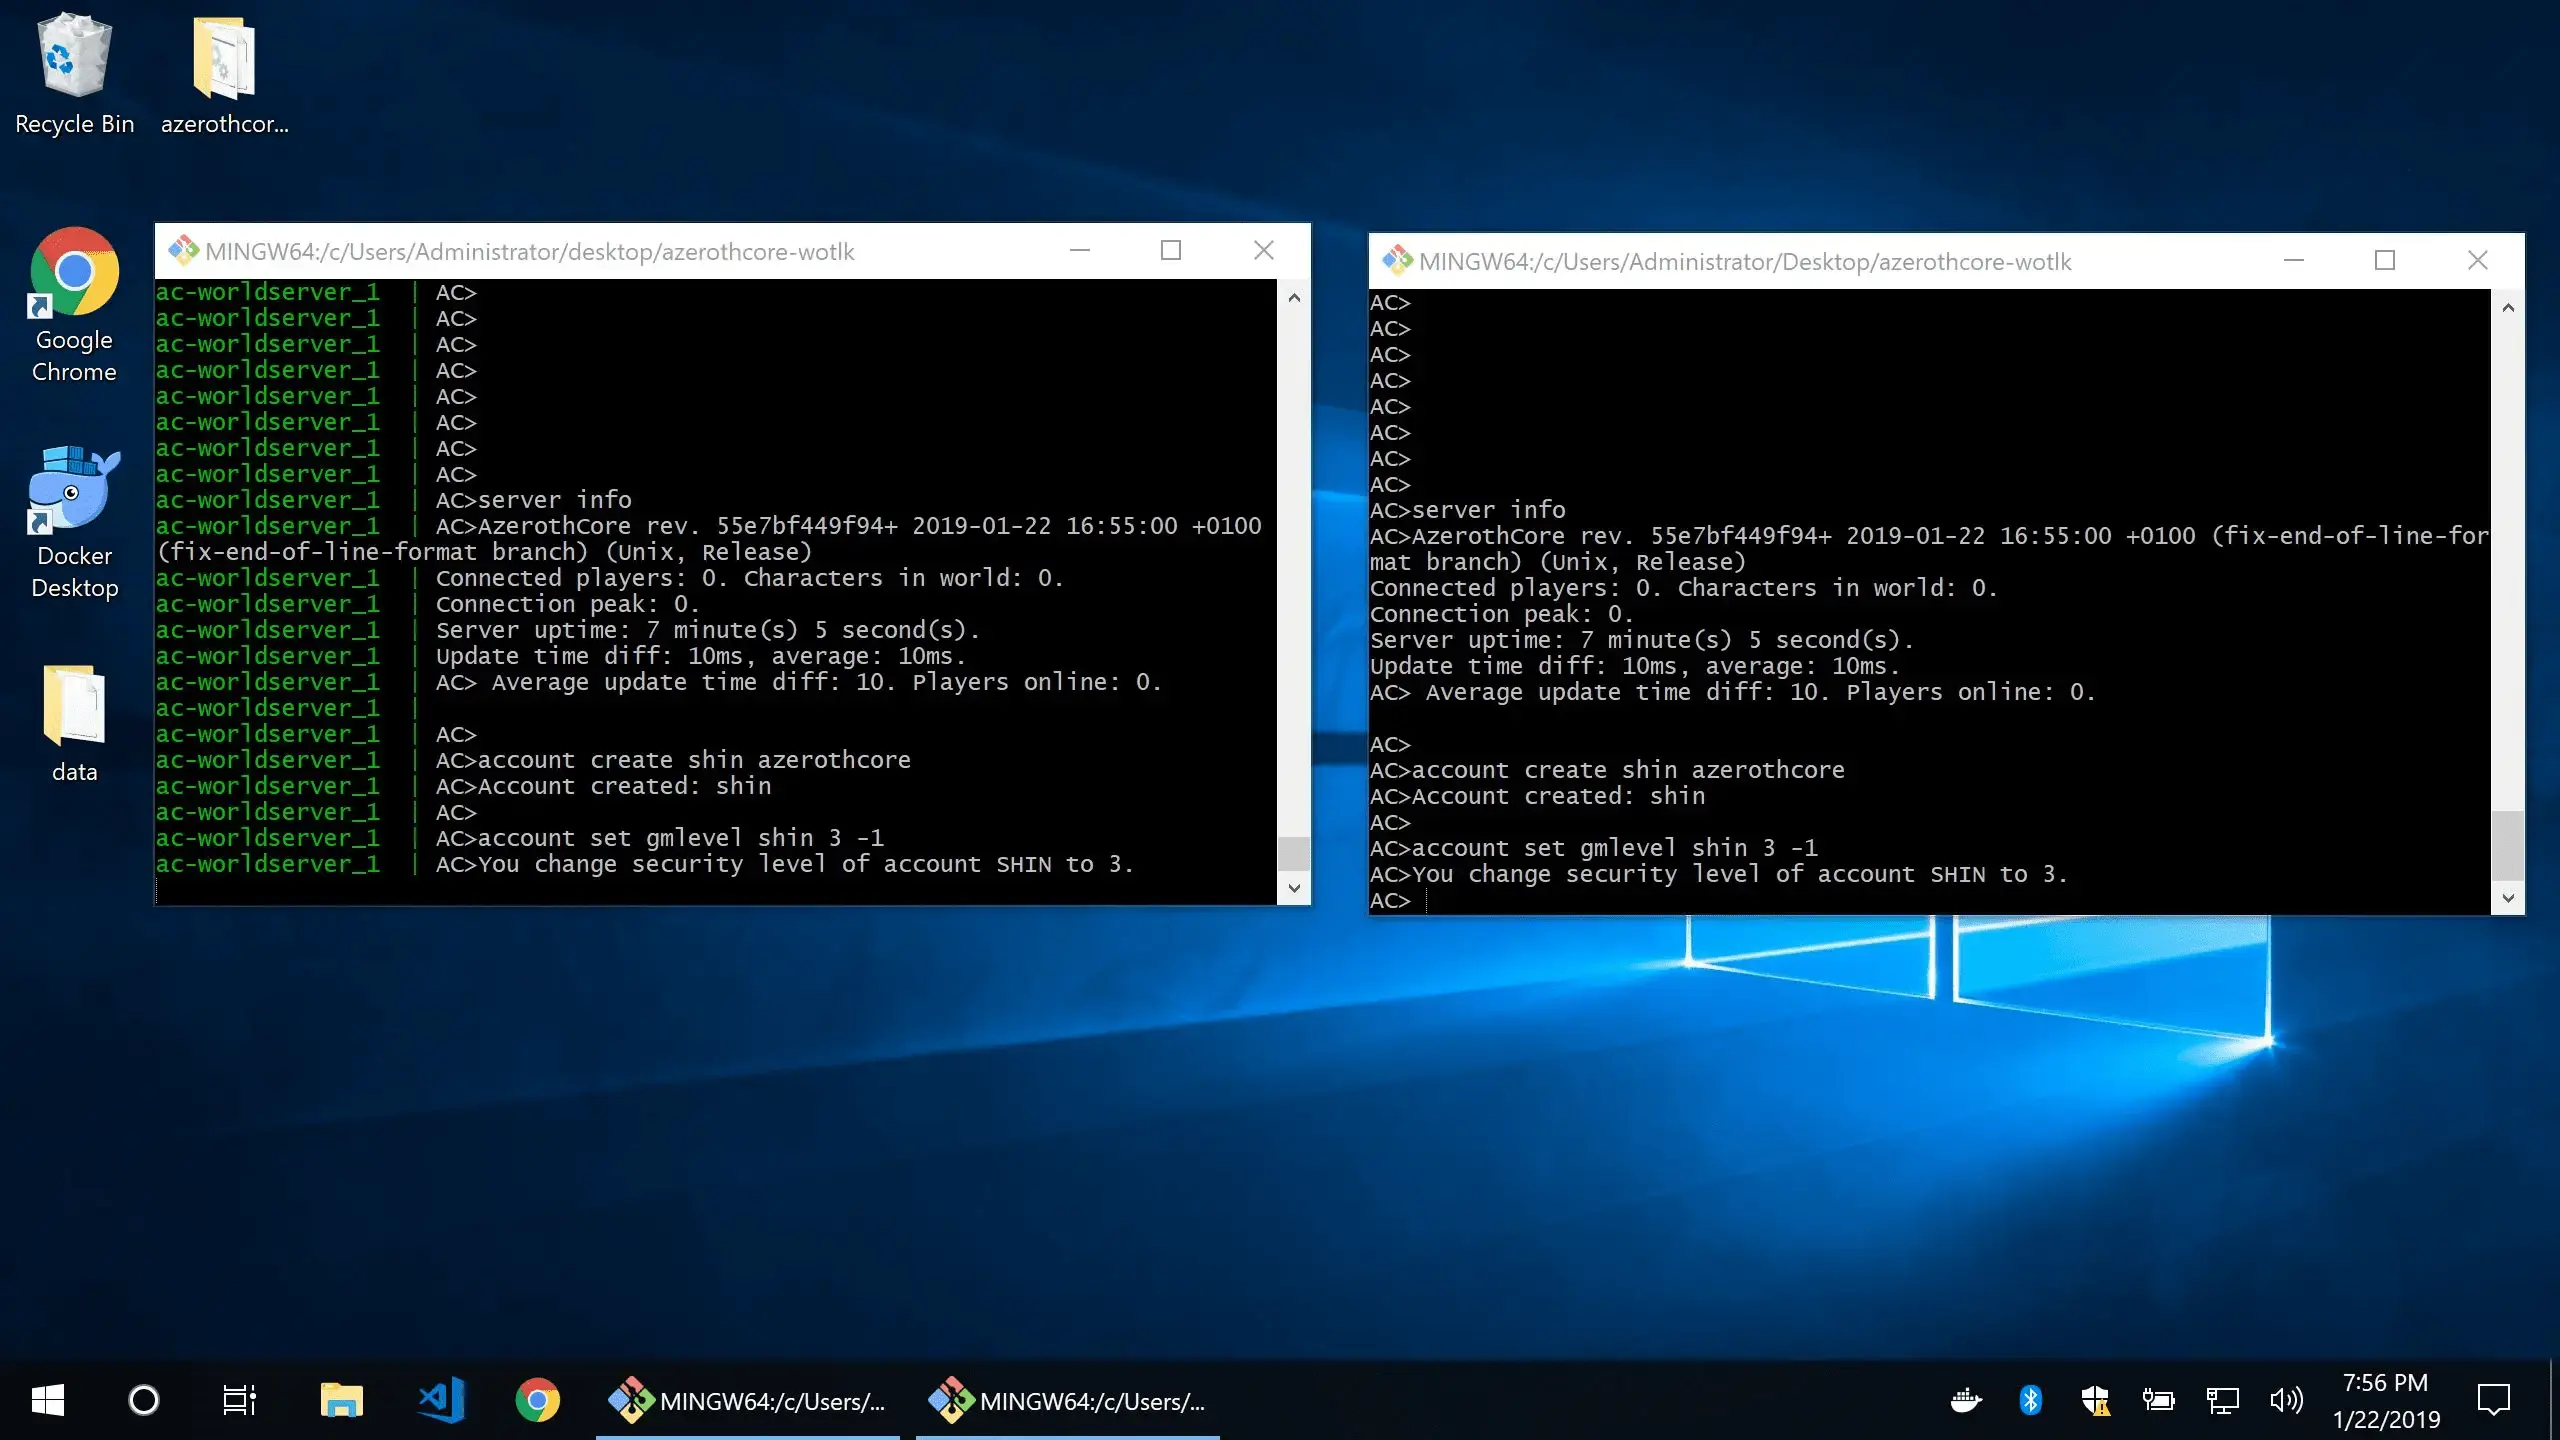Close the right MINGW64 terminal window

click(2478, 260)
